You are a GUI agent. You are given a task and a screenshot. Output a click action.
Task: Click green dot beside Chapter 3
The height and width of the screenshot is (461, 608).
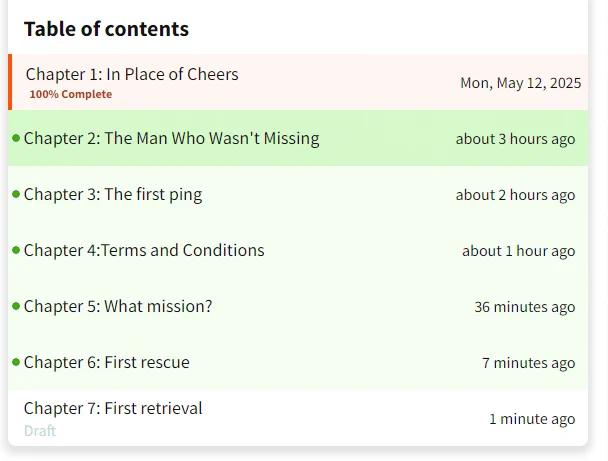click(16, 194)
